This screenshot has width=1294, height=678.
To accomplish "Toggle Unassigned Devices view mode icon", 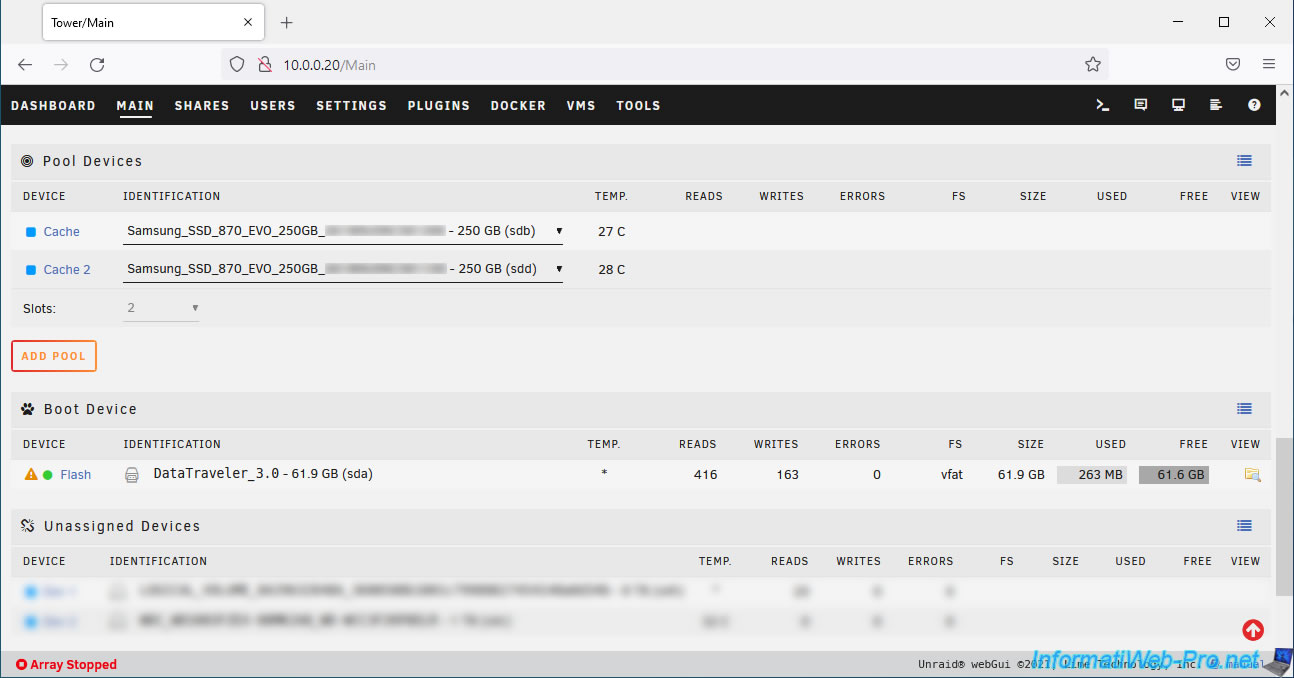I will pyautogui.click(x=1244, y=526).
